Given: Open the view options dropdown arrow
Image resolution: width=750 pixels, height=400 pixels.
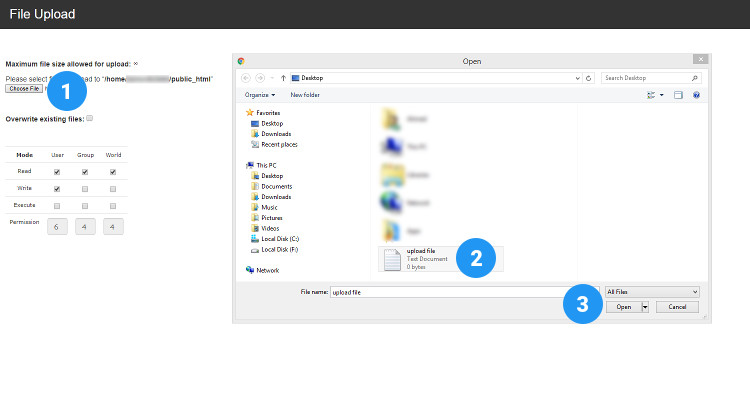Looking at the screenshot, I should point(662,95).
